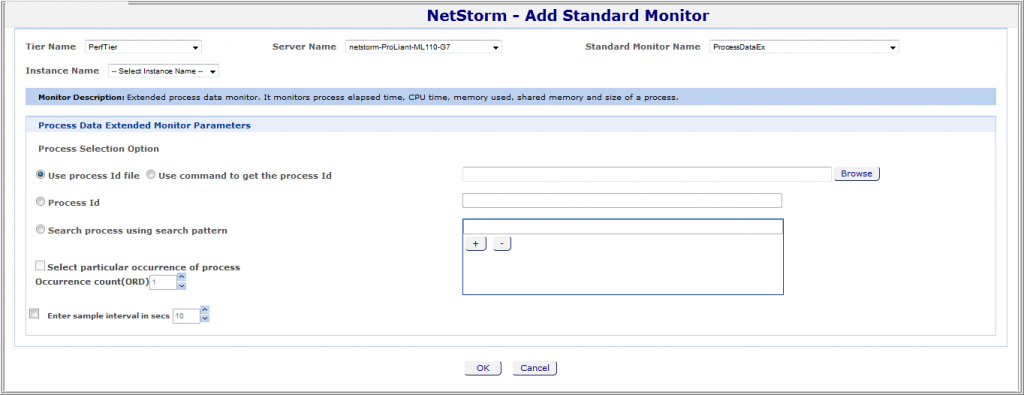The height and width of the screenshot is (395, 1024).
Task: Increase the Occurrence count value
Action: coord(182,277)
